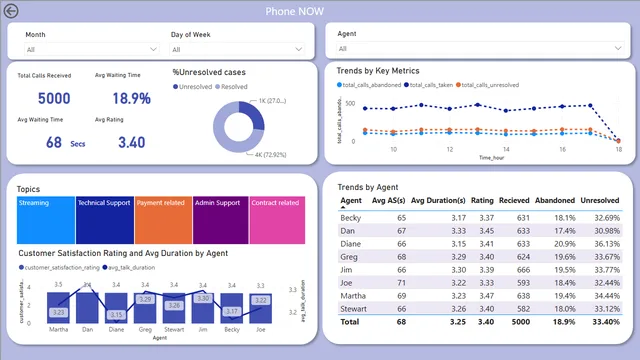This screenshot has height=360, width=640.
Task: Select Joe row in agent table
Action: pos(480,283)
